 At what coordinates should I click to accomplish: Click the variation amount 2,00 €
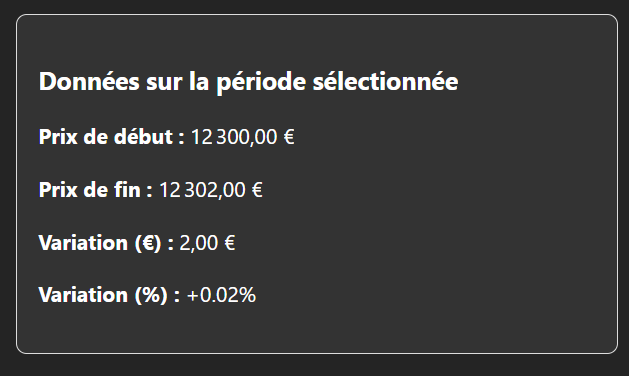207,243
